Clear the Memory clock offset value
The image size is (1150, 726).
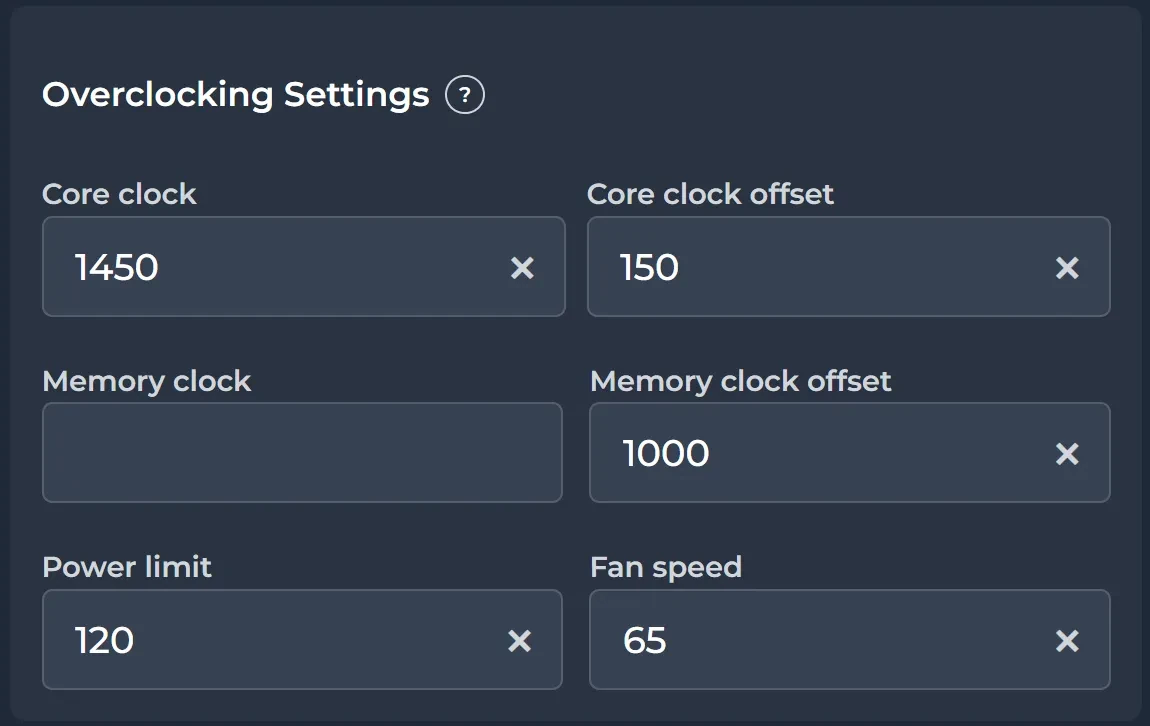[x=1067, y=453]
